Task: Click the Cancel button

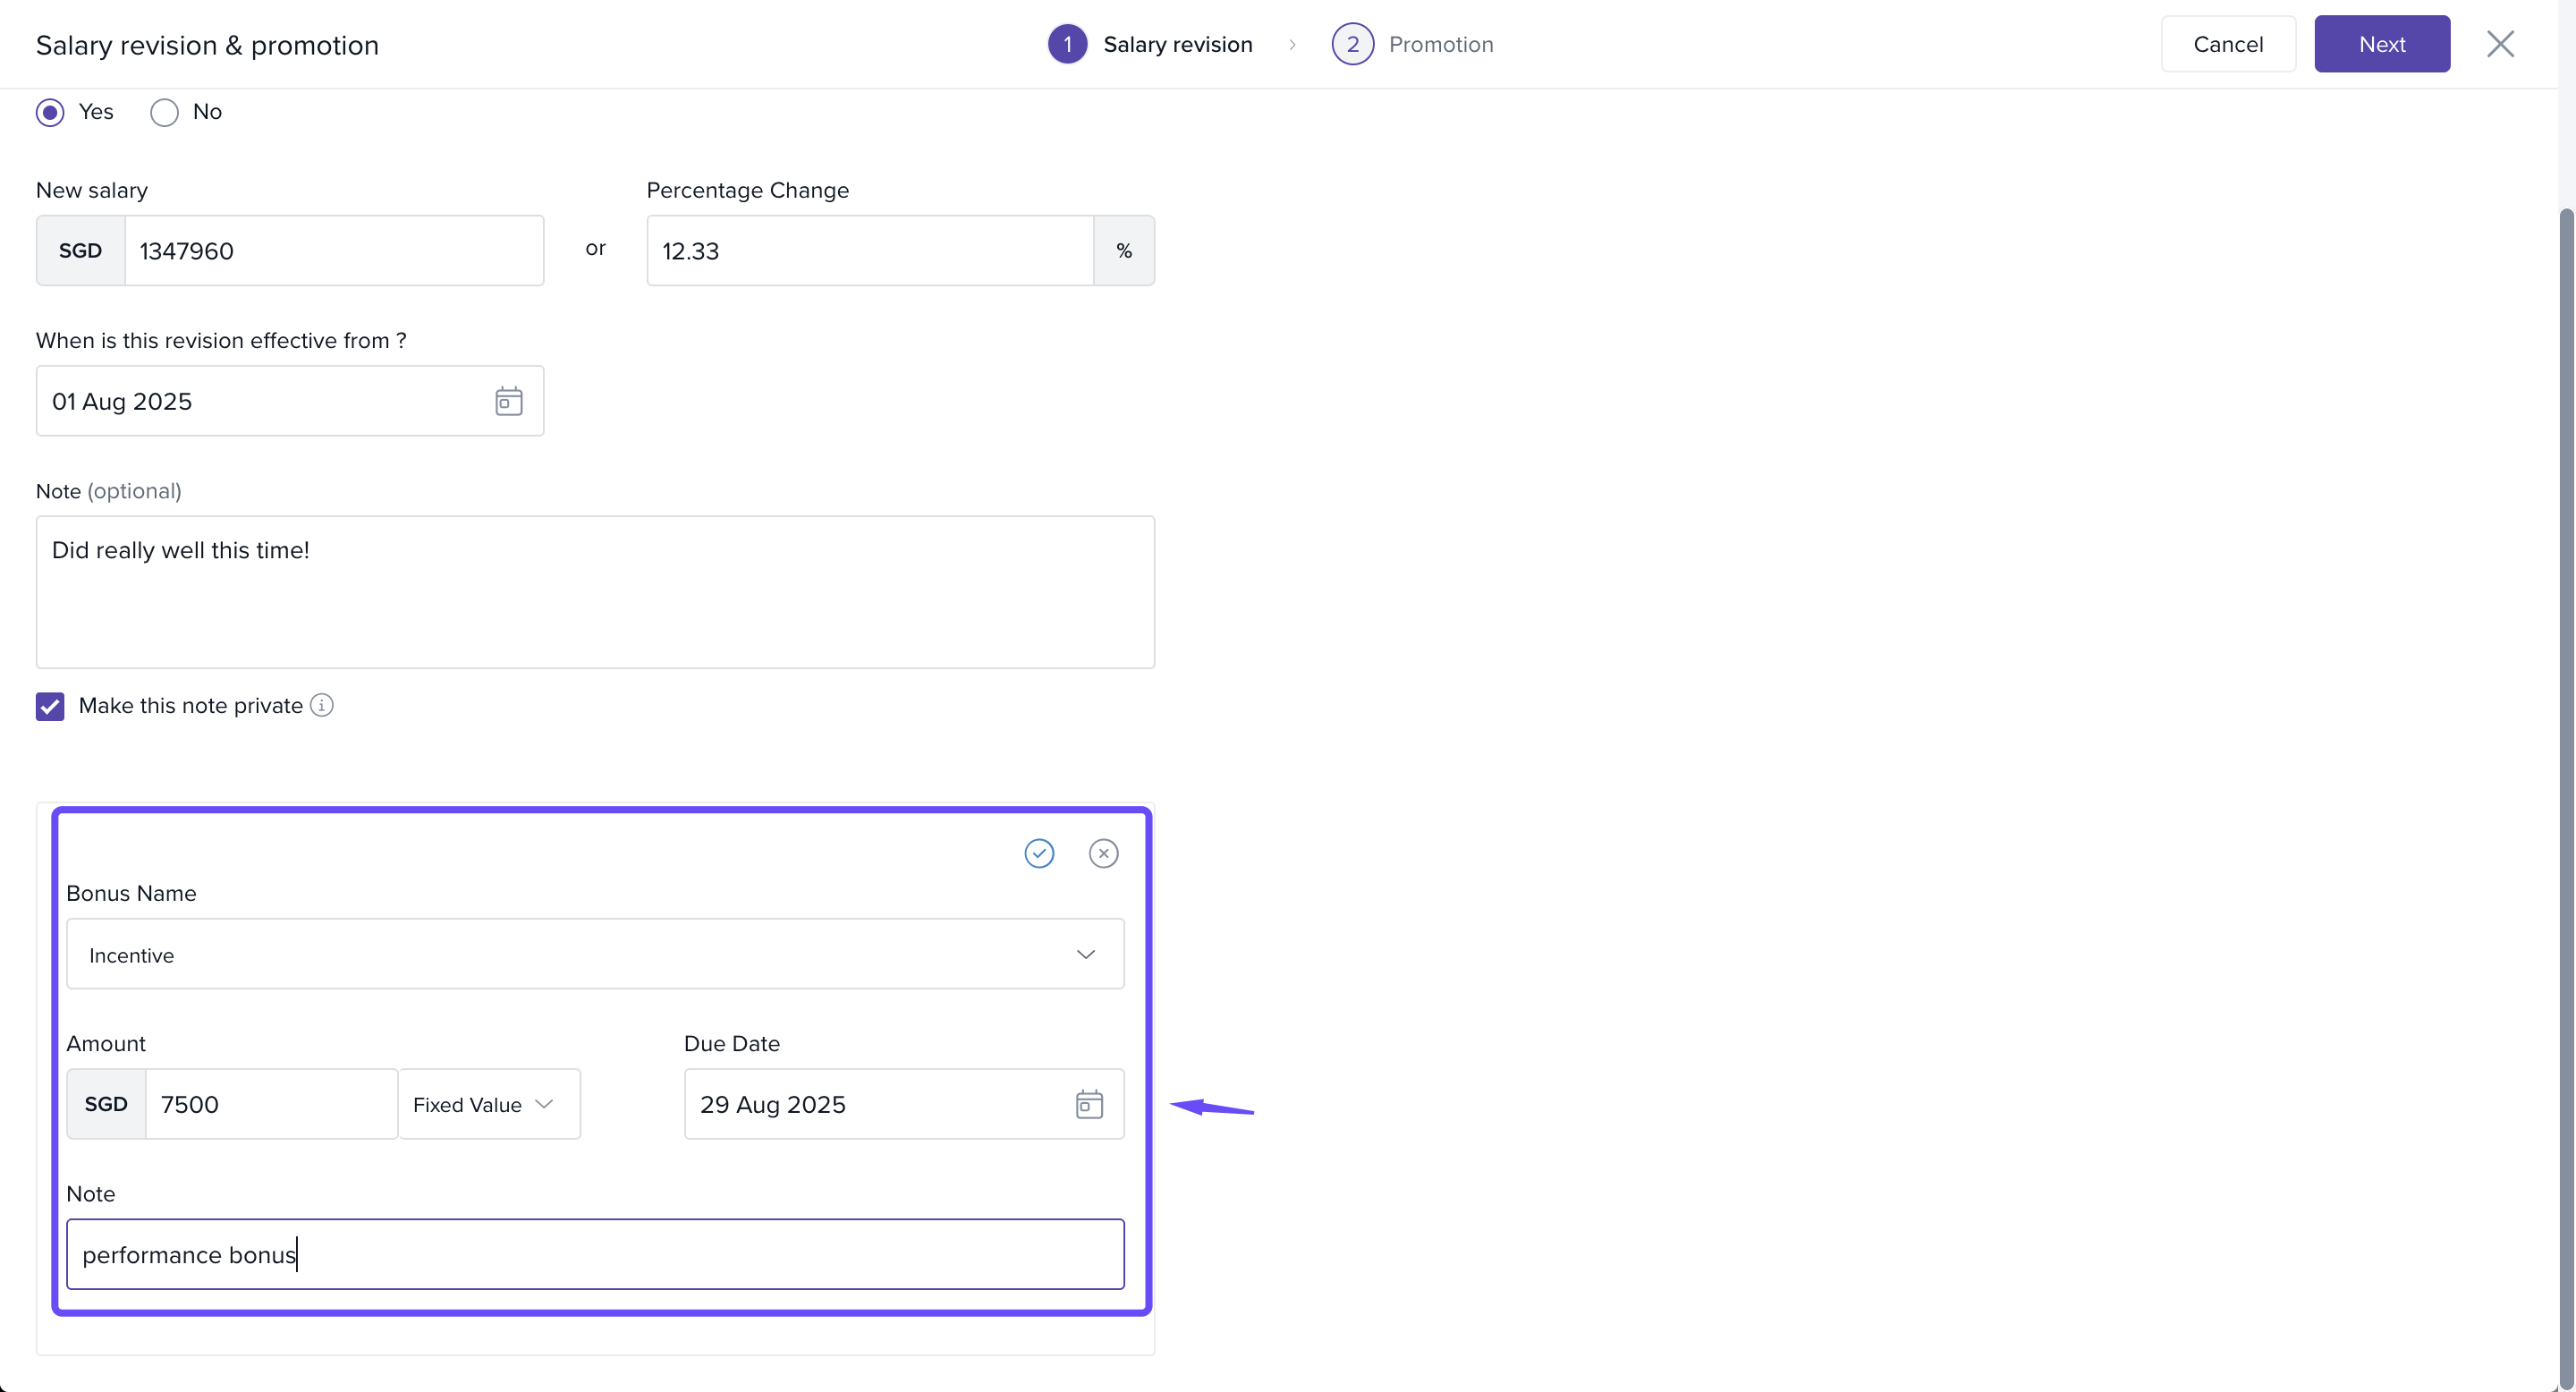Action: pyautogui.click(x=2227, y=44)
